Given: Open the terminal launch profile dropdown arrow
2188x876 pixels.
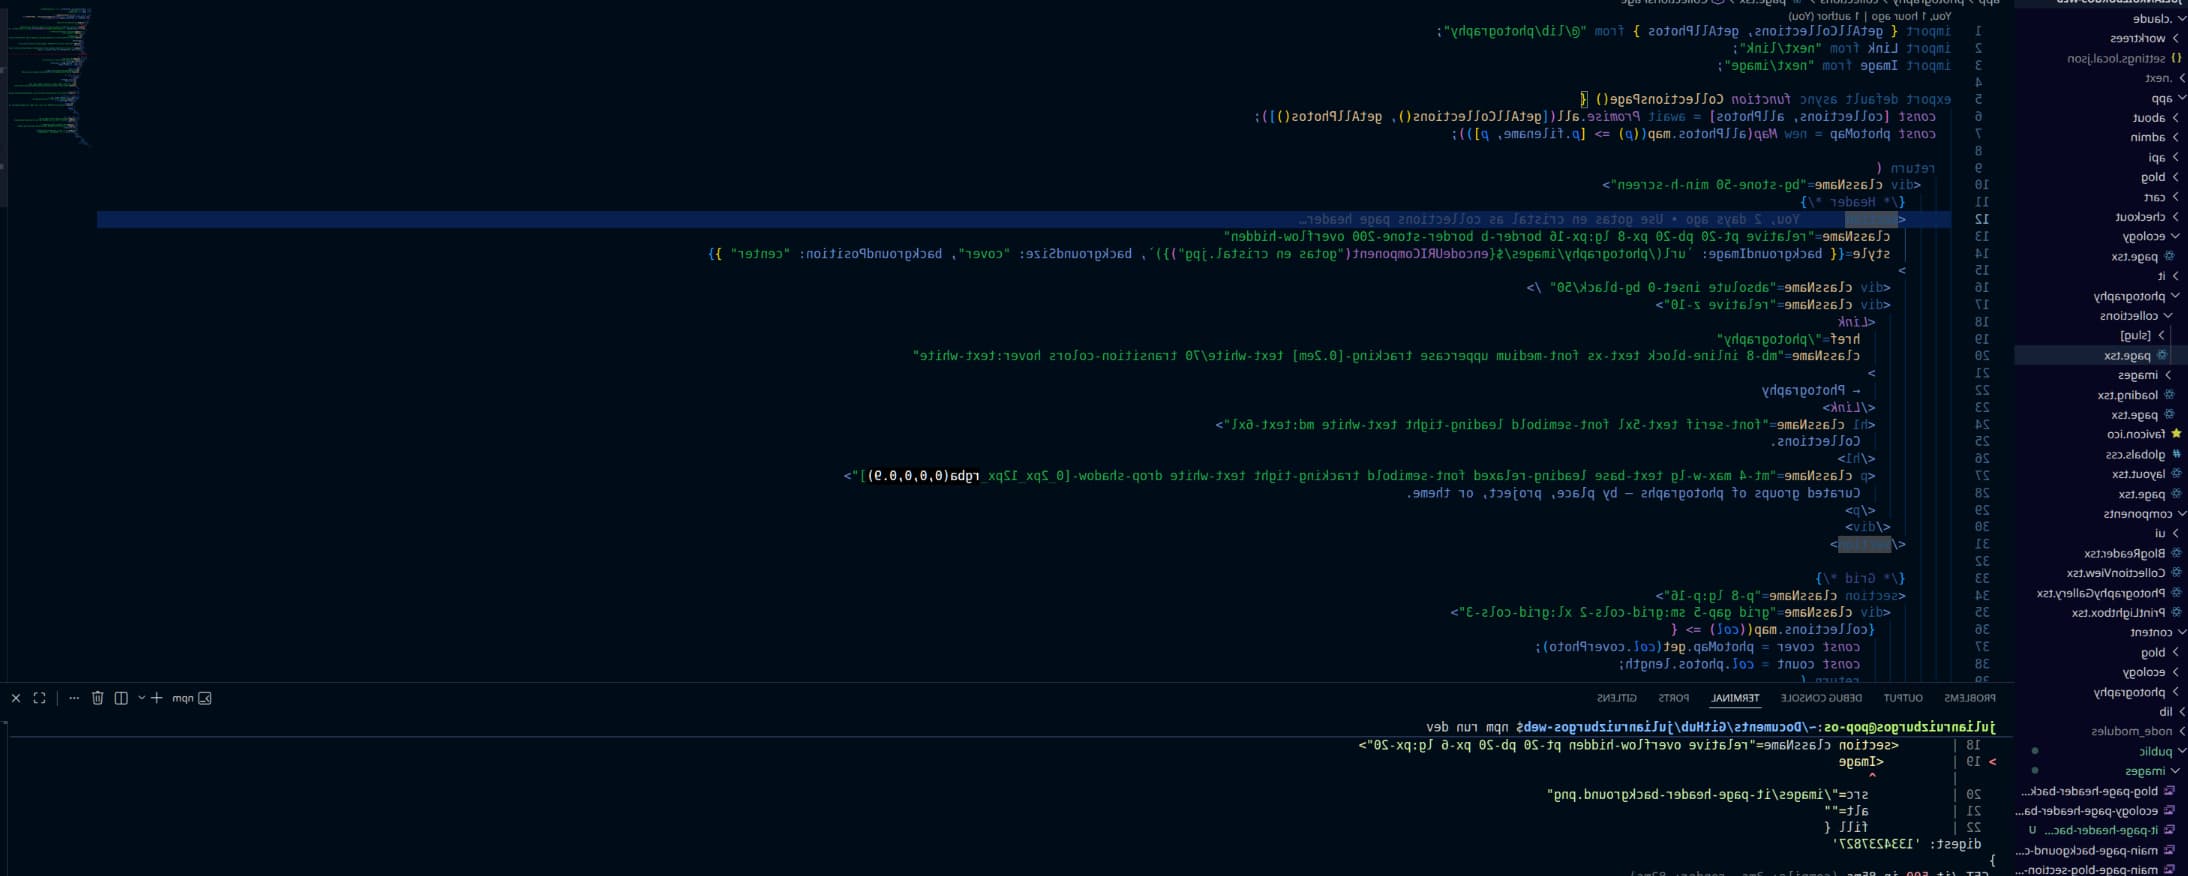Looking at the screenshot, I should pyautogui.click(x=142, y=698).
